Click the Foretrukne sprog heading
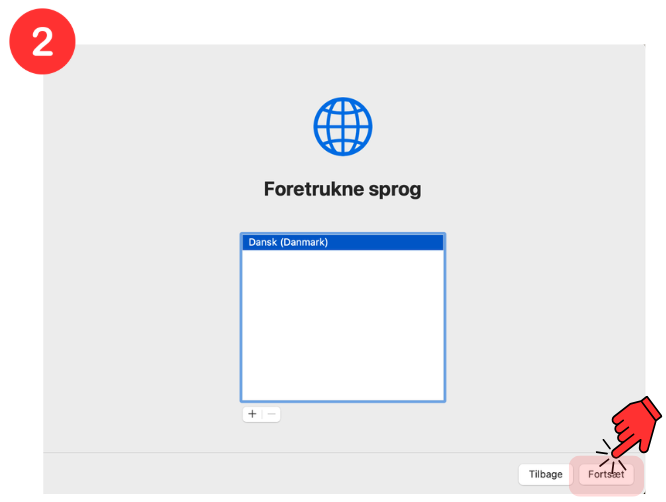The width and height of the screenshot is (666, 502). 342,189
